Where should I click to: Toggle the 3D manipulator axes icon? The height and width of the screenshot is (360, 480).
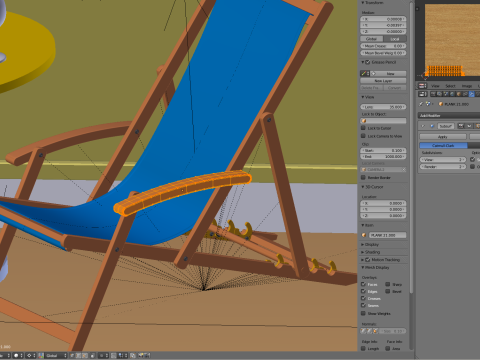pos(41,355)
